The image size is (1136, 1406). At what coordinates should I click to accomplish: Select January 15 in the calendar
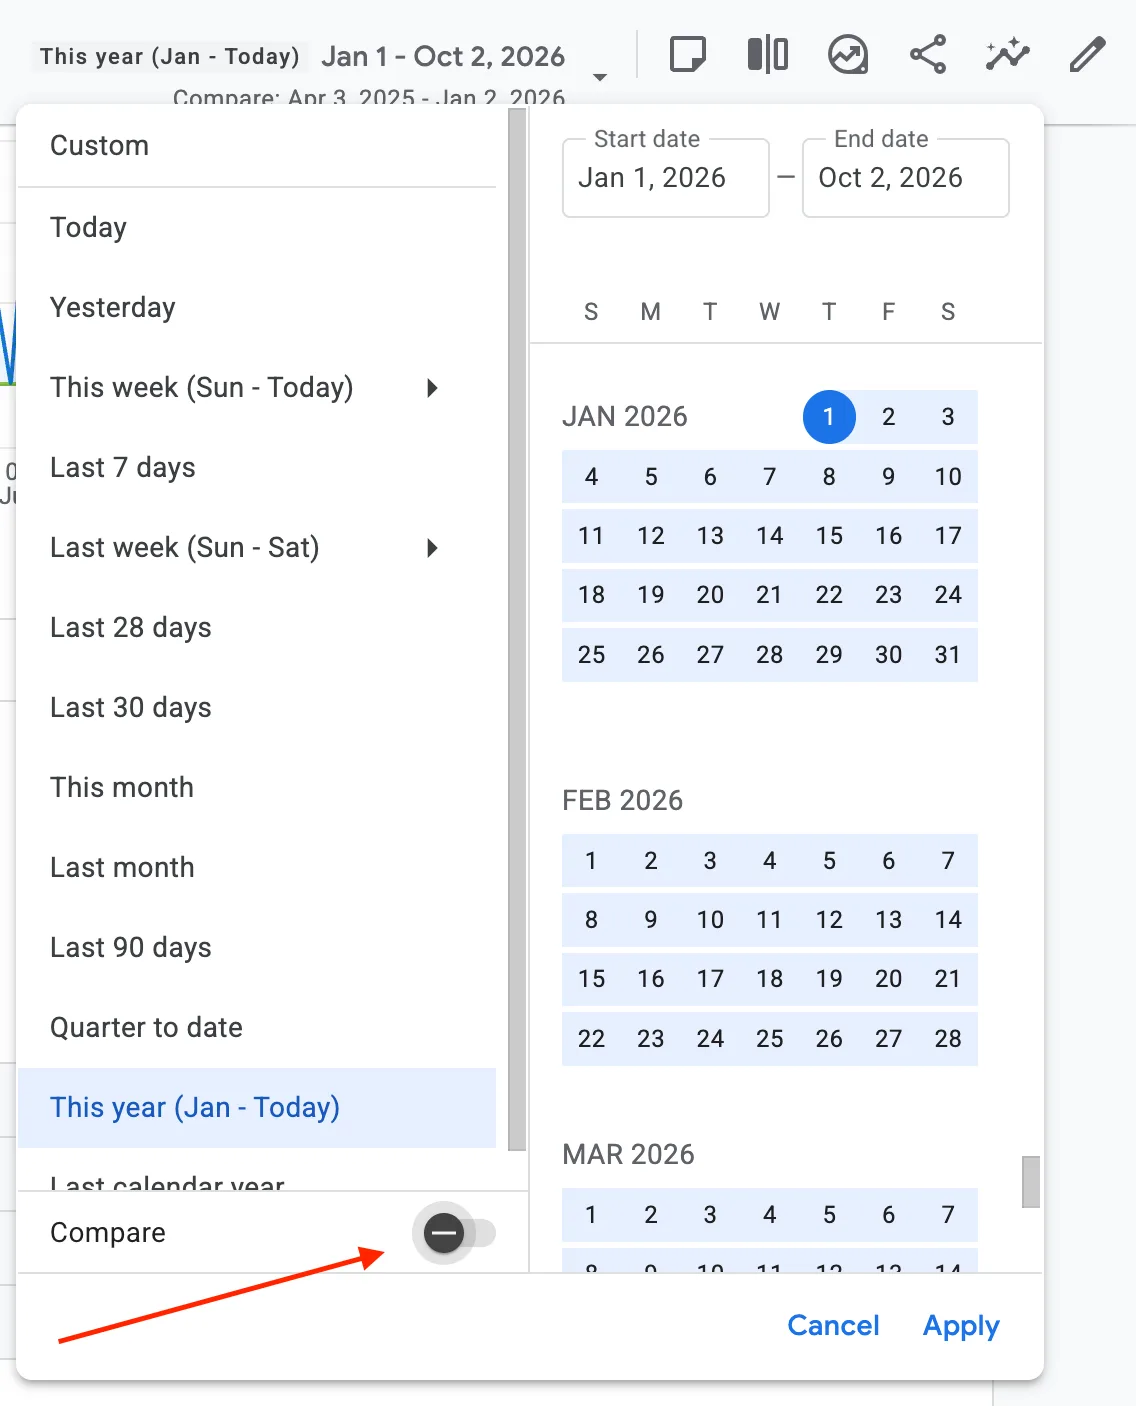(829, 536)
